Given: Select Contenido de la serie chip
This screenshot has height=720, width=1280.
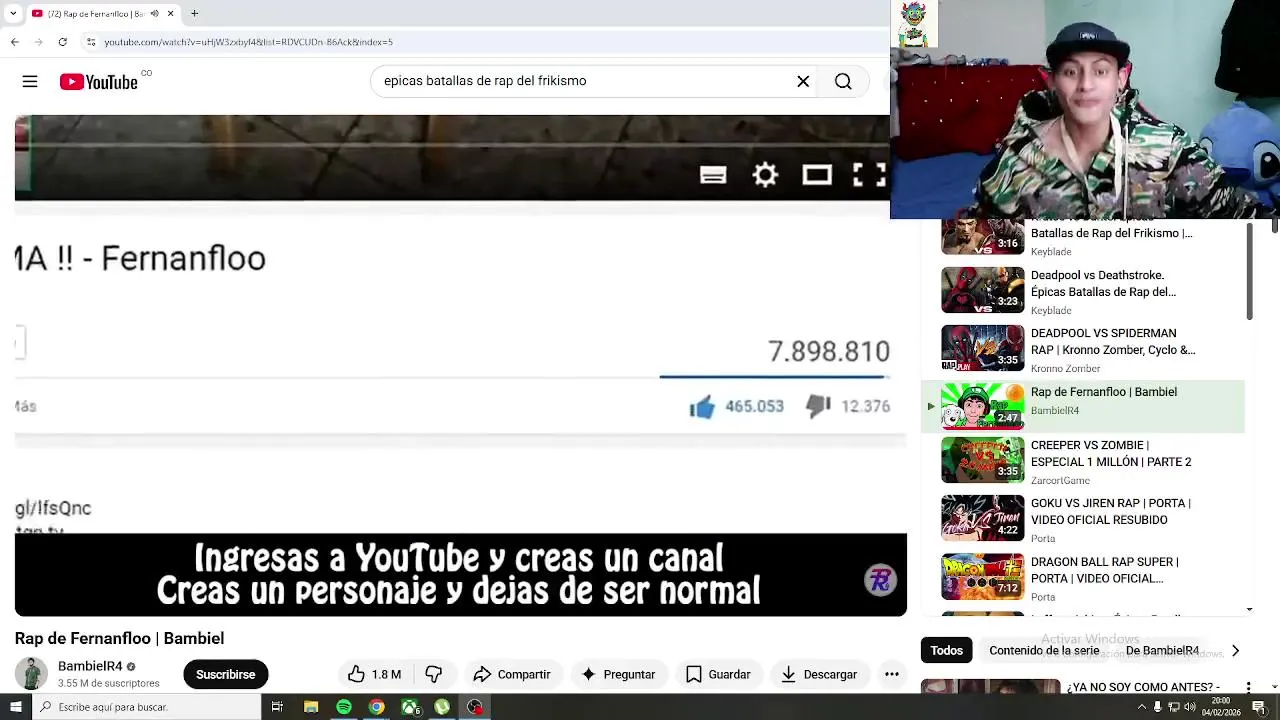Looking at the screenshot, I should tap(1044, 650).
